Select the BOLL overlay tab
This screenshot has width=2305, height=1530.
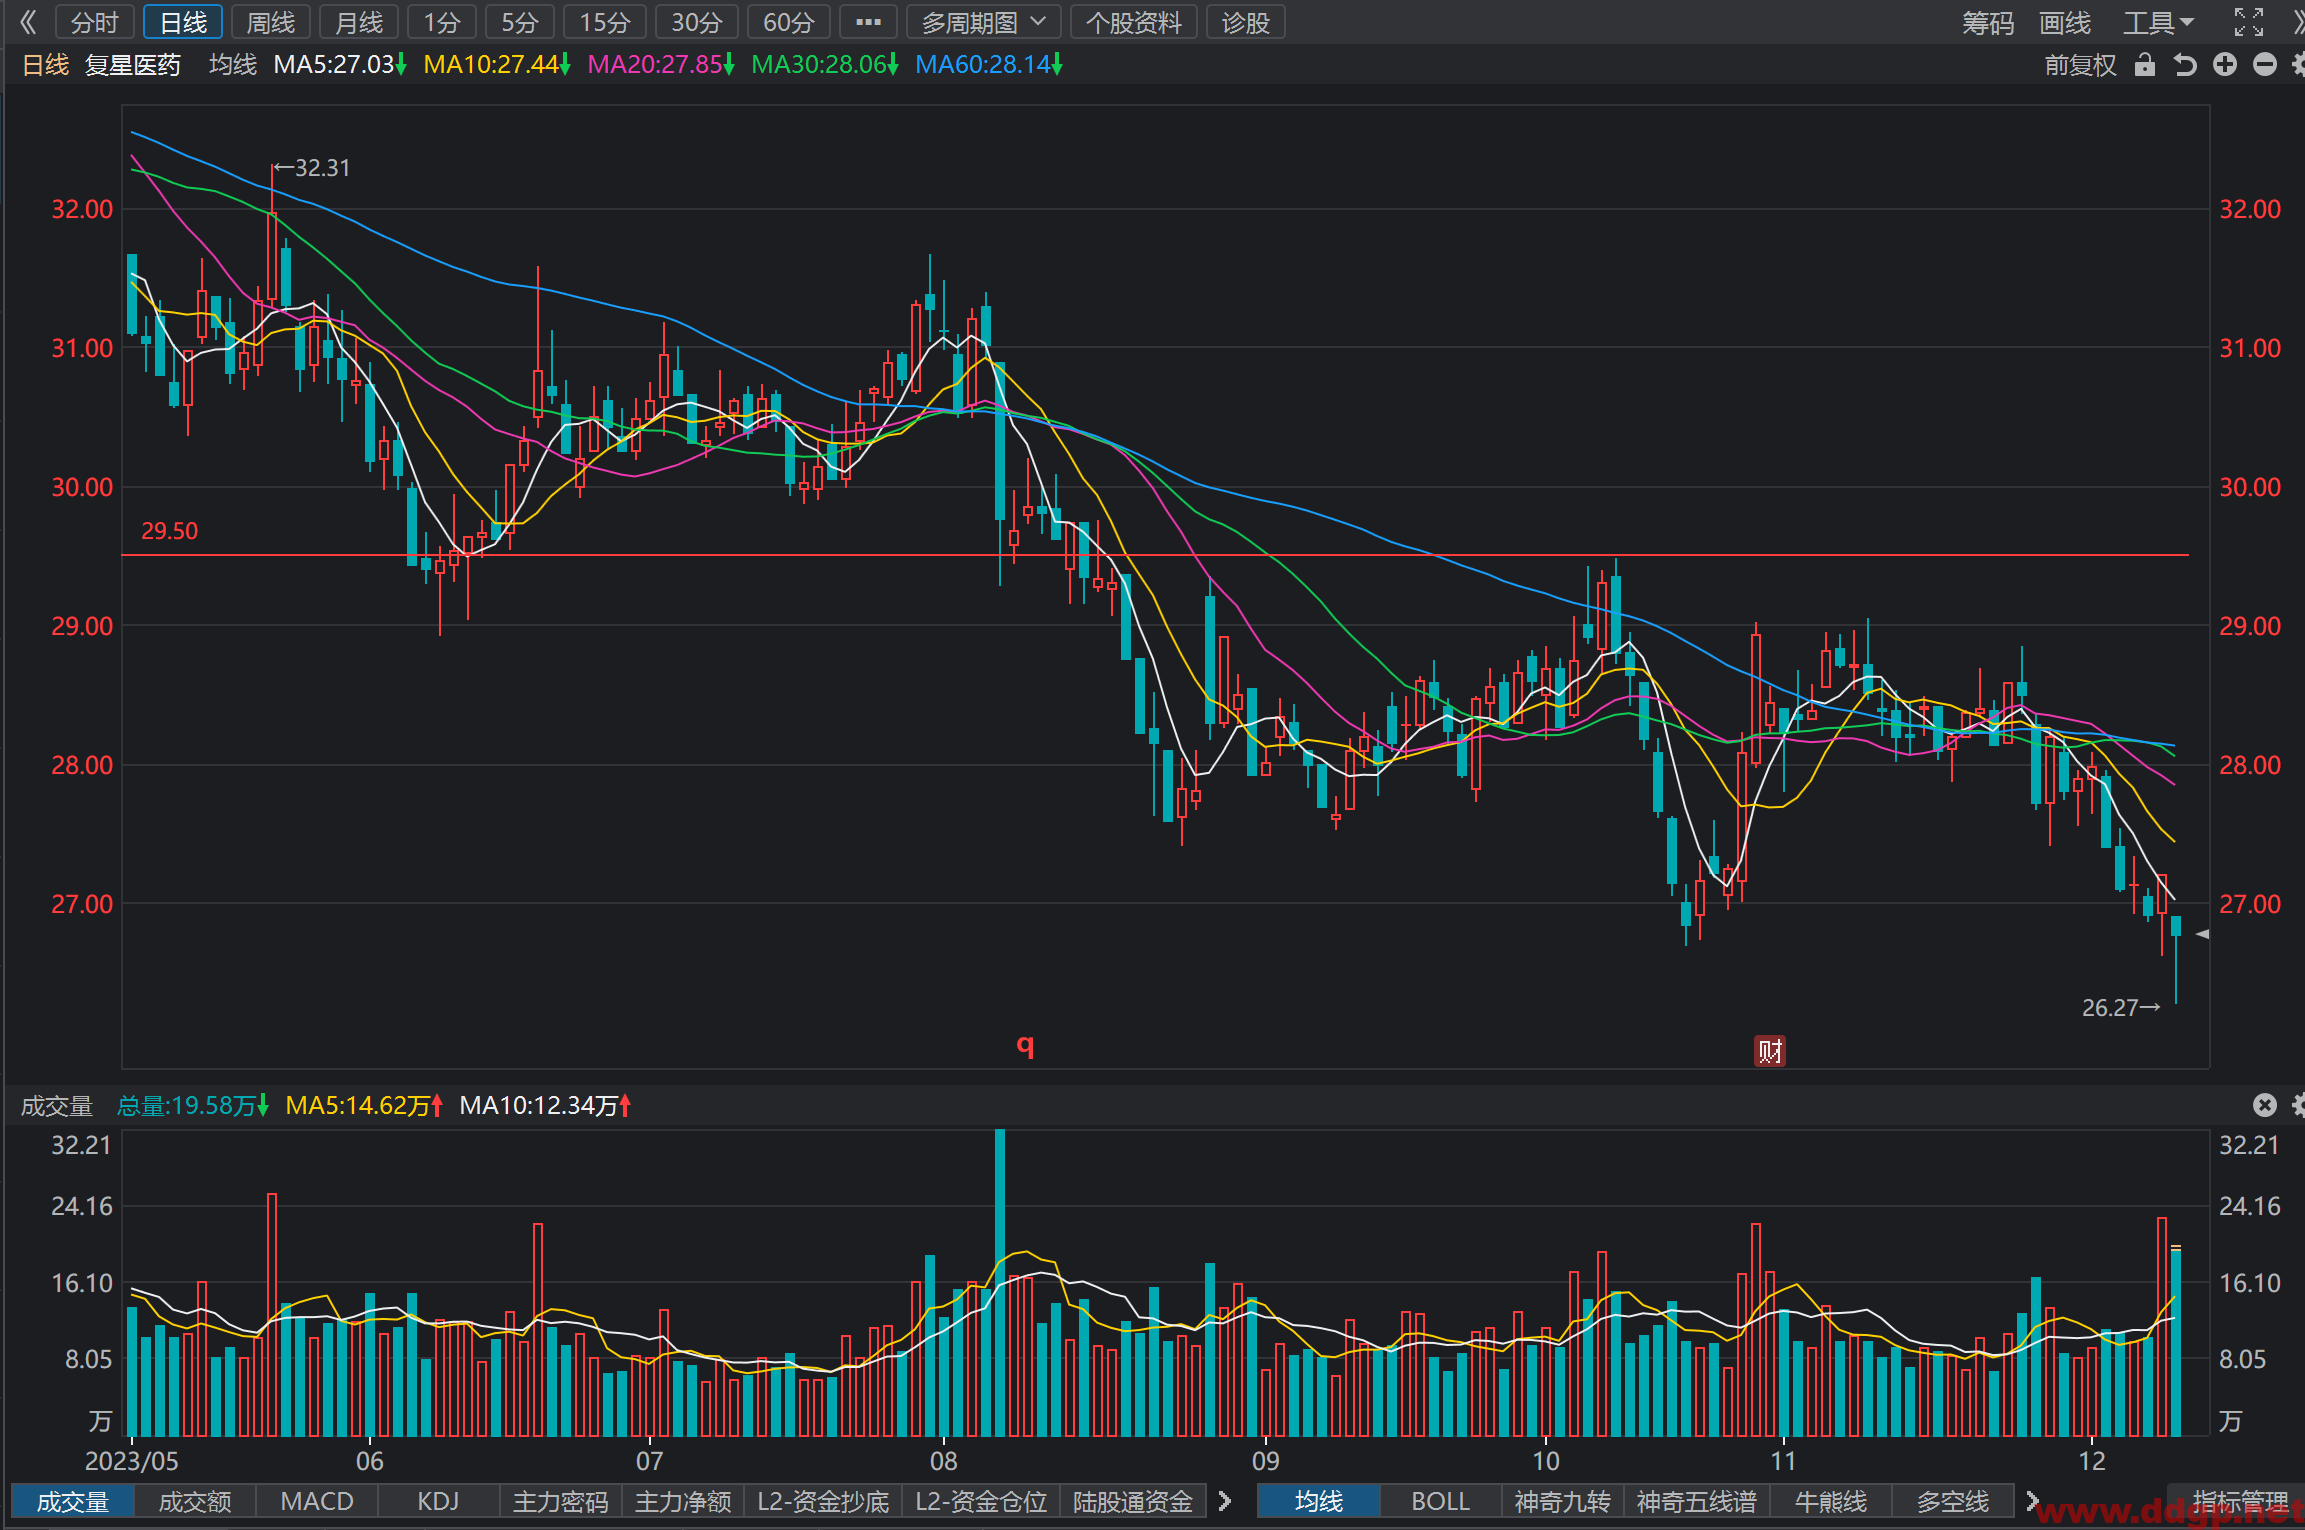[1440, 1501]
